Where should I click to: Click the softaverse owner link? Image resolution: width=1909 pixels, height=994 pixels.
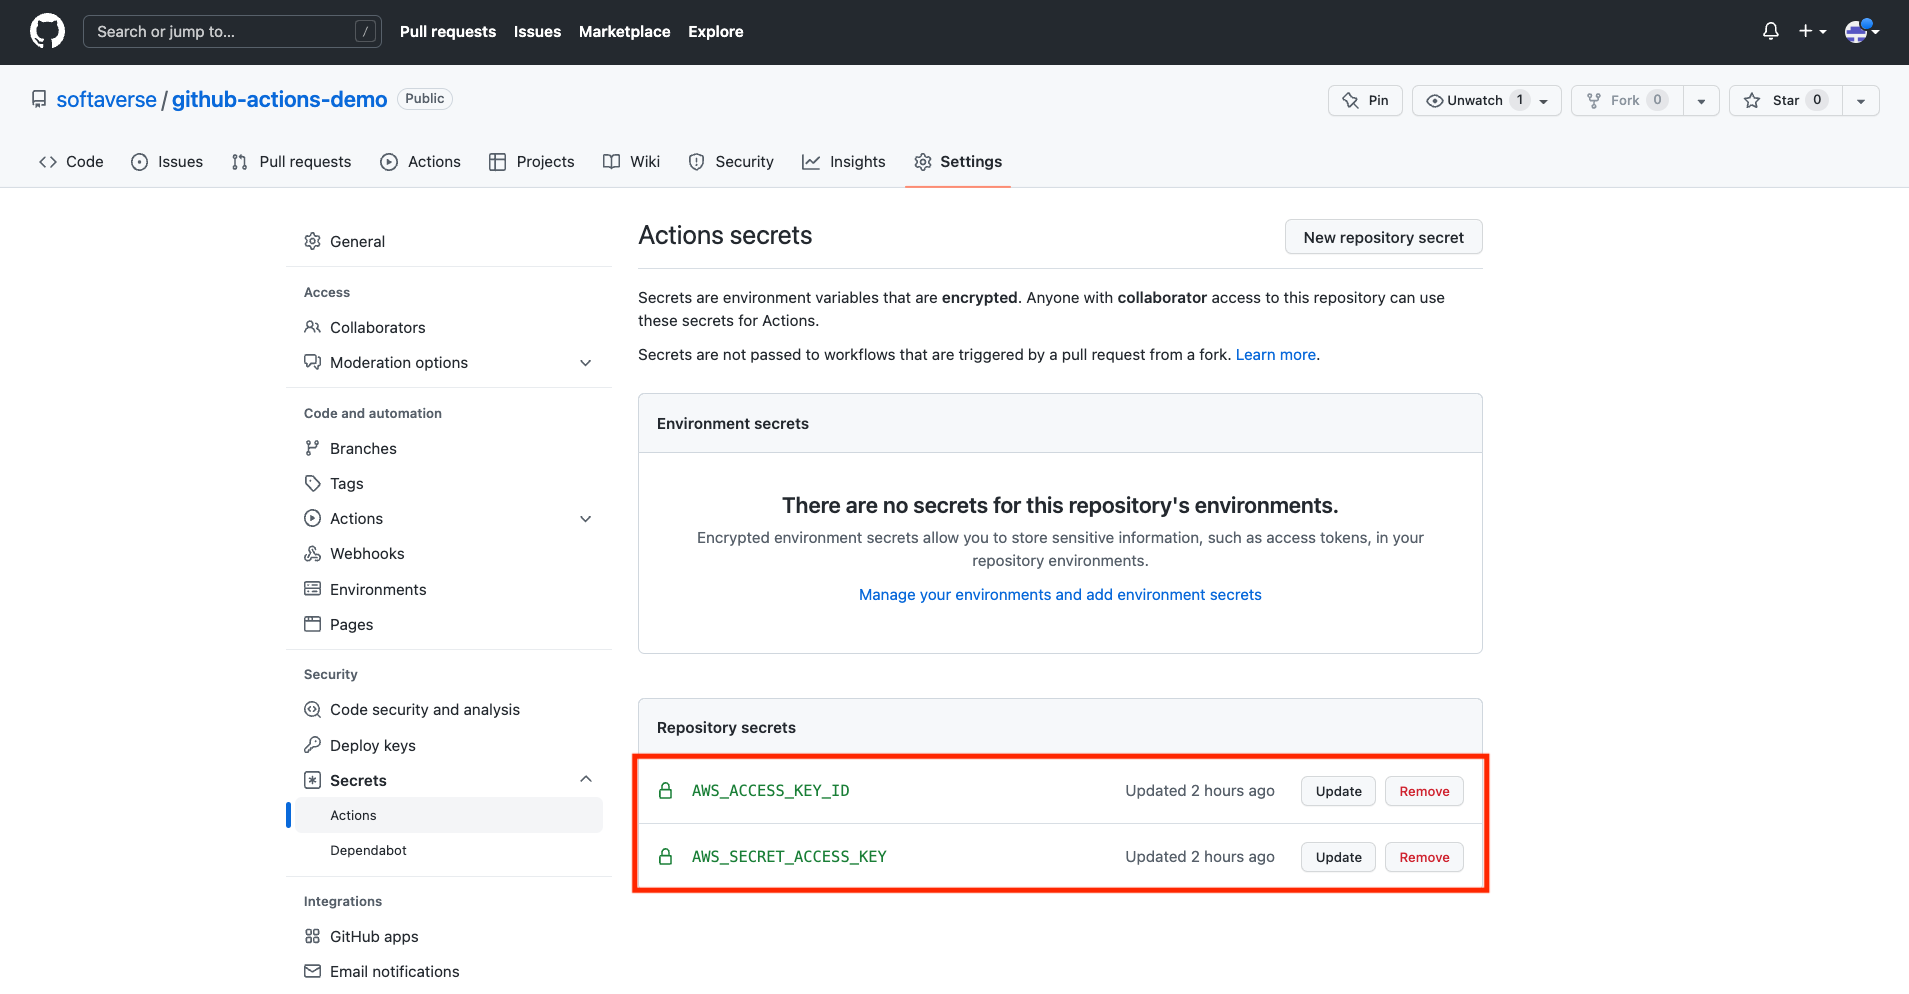tap(107, 100)
